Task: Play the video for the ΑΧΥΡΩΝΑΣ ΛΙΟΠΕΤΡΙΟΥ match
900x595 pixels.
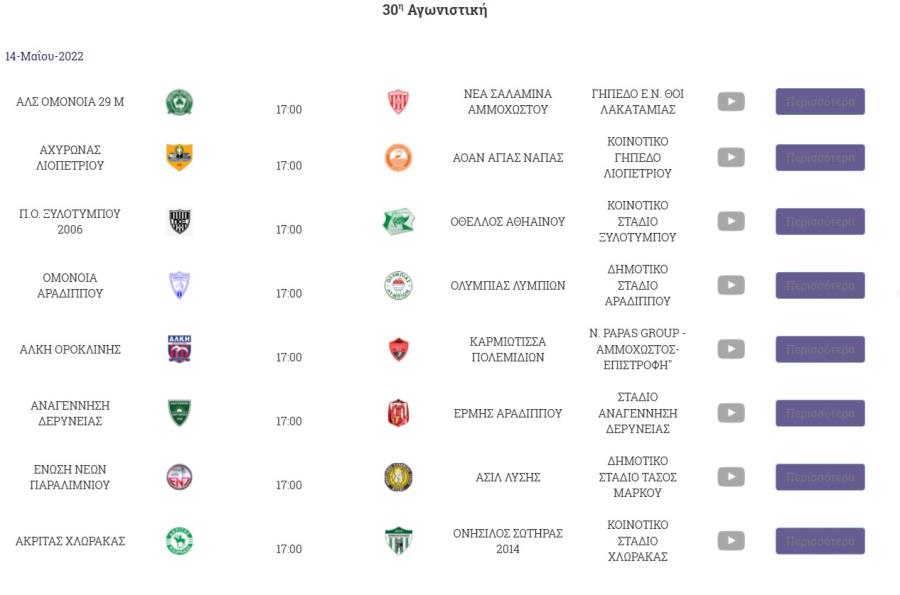Action: [x=731, y=157]
